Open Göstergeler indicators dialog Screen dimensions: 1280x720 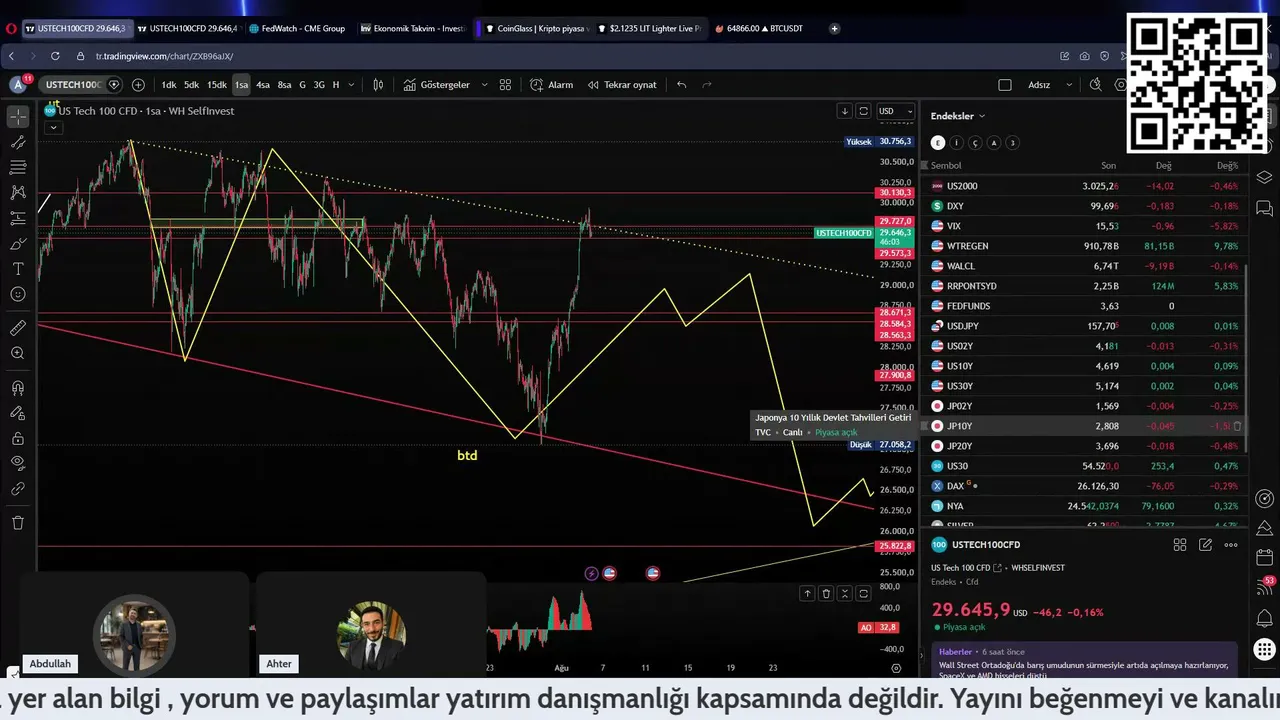[x=437, y=85]
